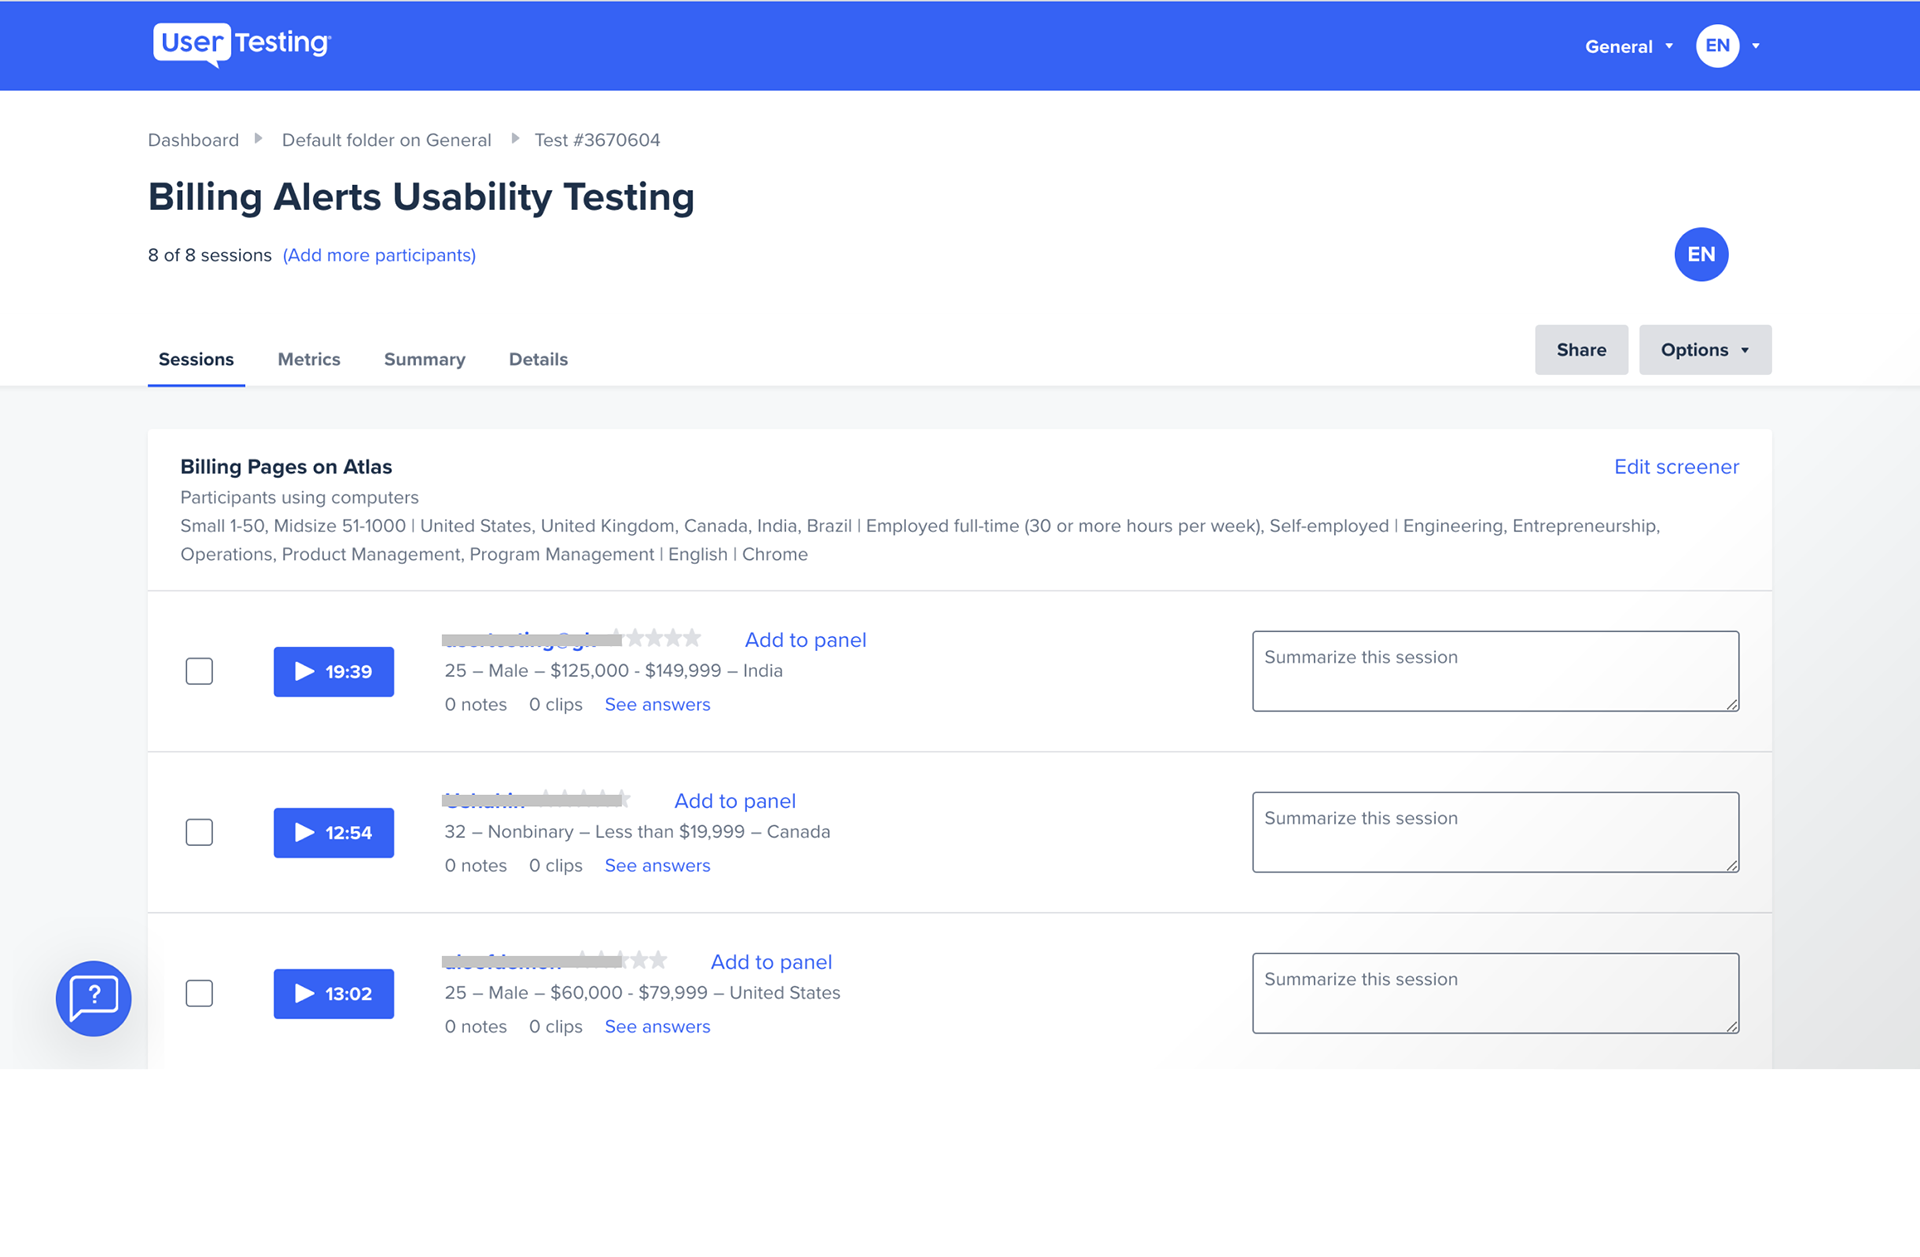Viewport: 1920px width, 1257px height.
Task: Switch to the Details tab
Action: coord(538,359)
